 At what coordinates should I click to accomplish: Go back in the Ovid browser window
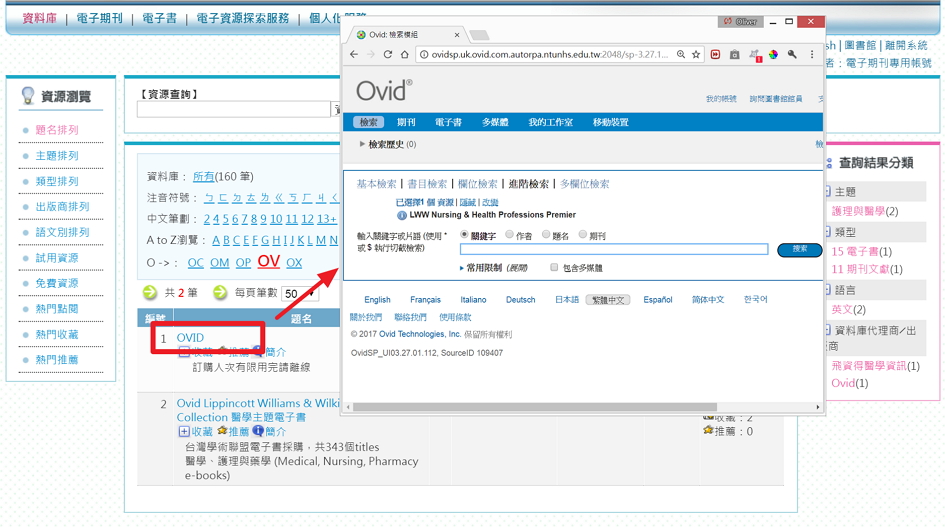coord(354,54)
